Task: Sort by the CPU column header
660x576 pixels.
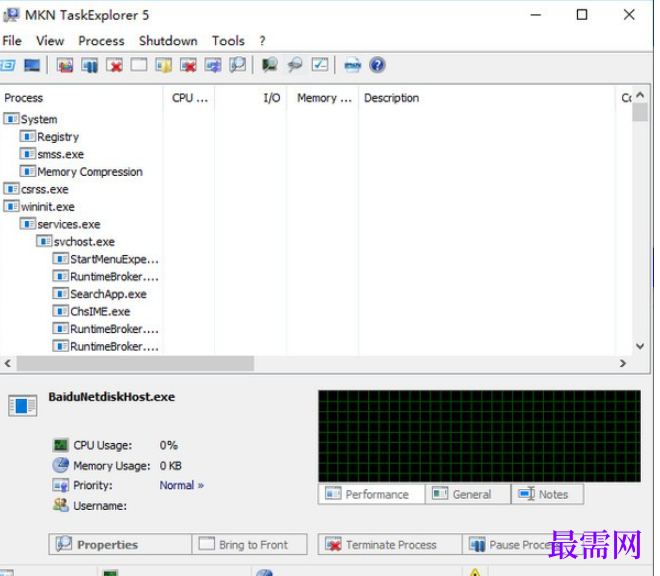Action: point(189,98)
